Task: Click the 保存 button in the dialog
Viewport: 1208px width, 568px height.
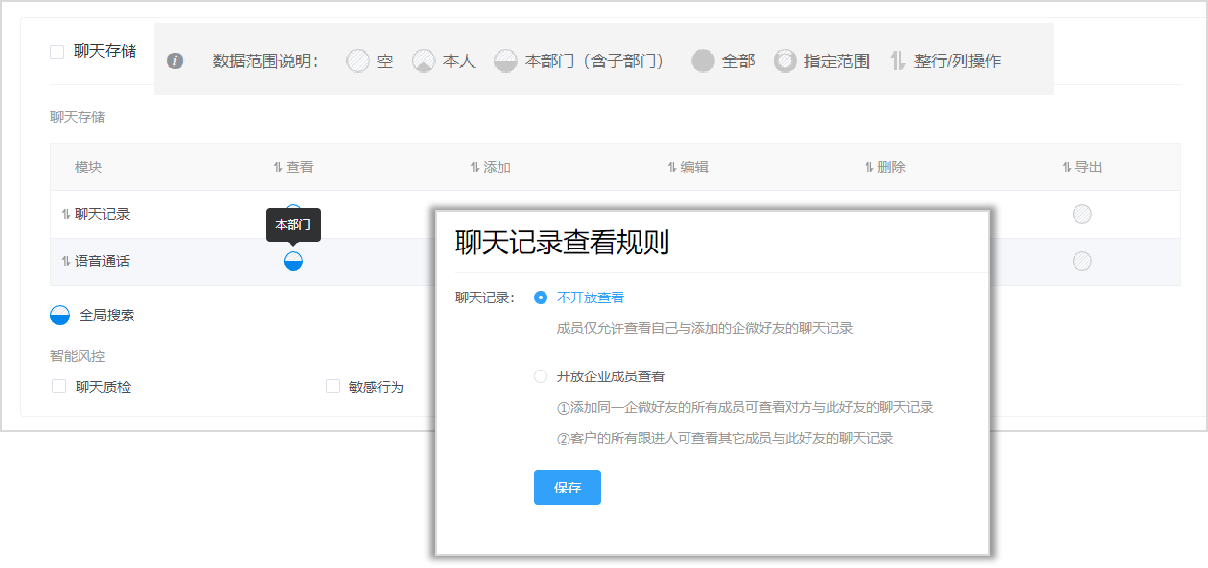Action: (x=567, y=488)
